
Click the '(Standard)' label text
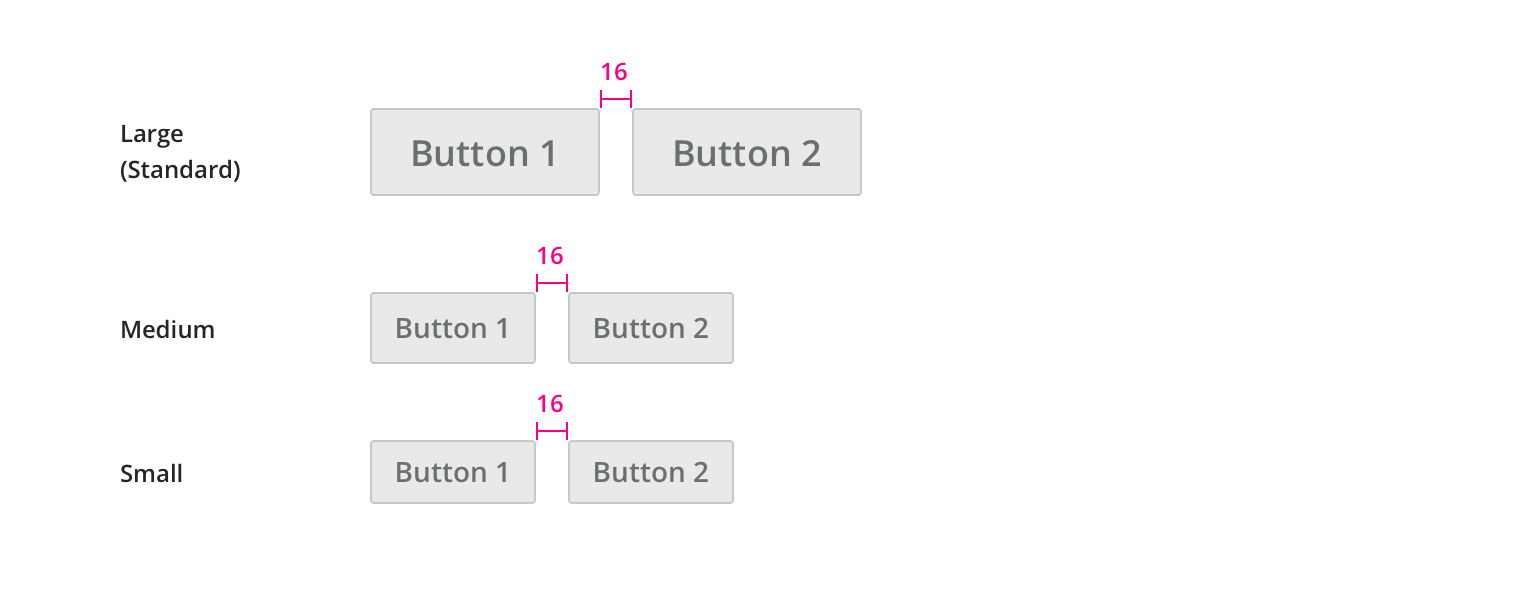point(180,170)
